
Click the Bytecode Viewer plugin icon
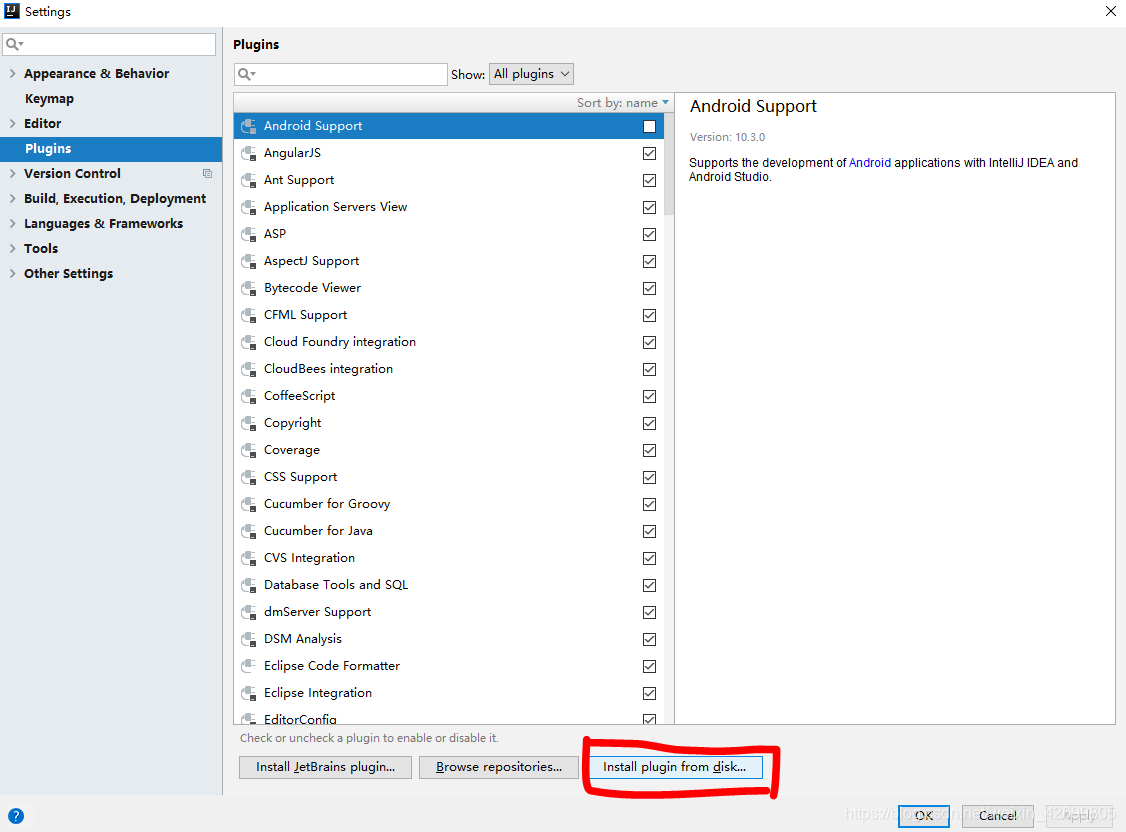click(x=249, y=289)
